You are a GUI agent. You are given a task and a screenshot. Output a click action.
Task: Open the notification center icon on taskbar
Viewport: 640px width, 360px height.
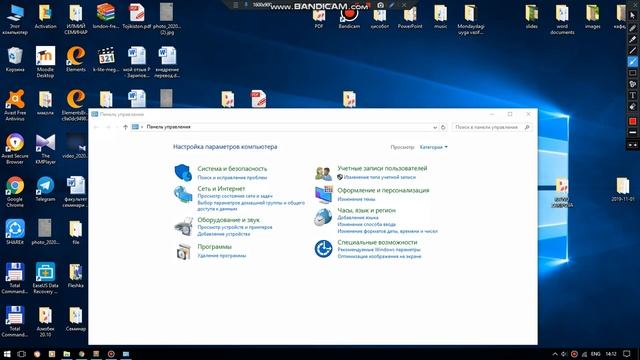point(627,354)
